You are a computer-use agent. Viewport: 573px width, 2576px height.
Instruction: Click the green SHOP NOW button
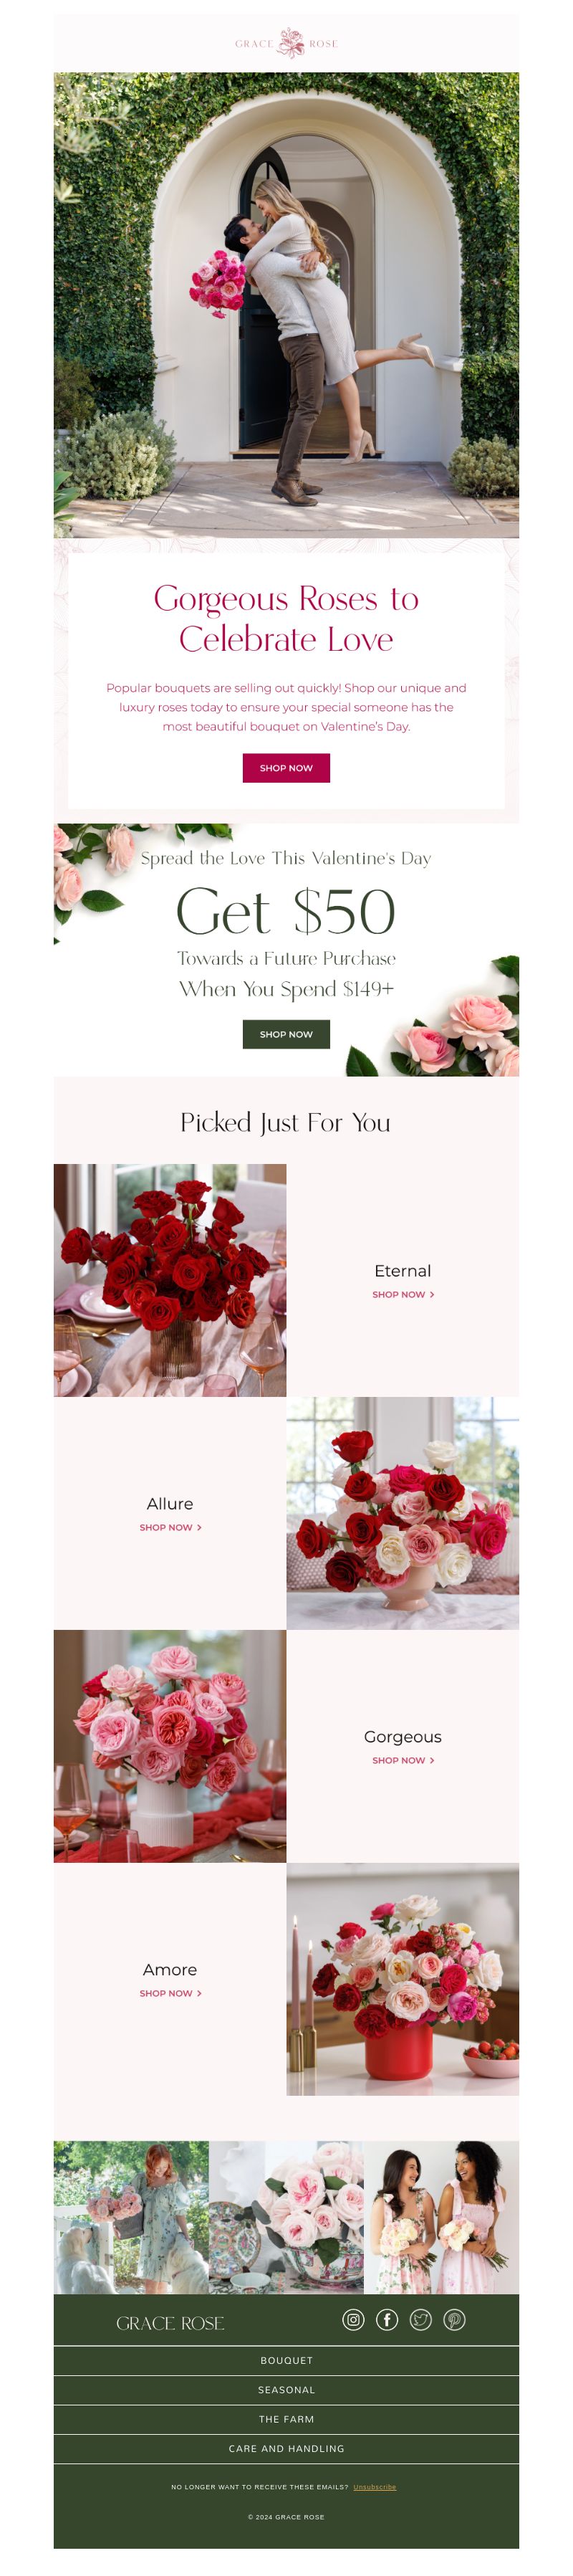coord(286,1034)
